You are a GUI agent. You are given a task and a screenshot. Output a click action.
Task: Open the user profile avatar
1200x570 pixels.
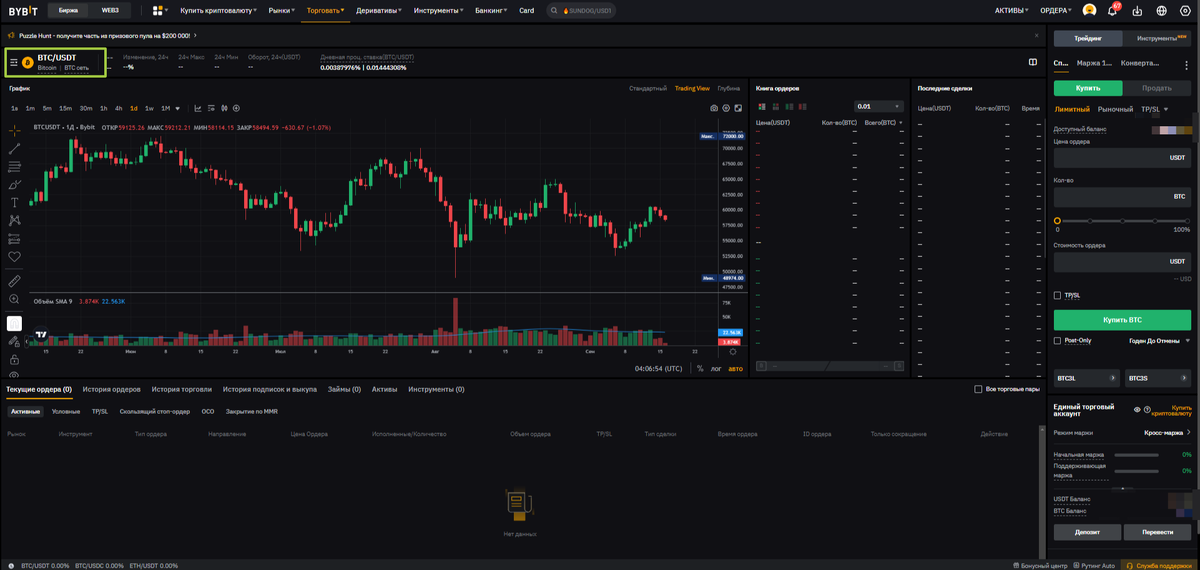1089,11
